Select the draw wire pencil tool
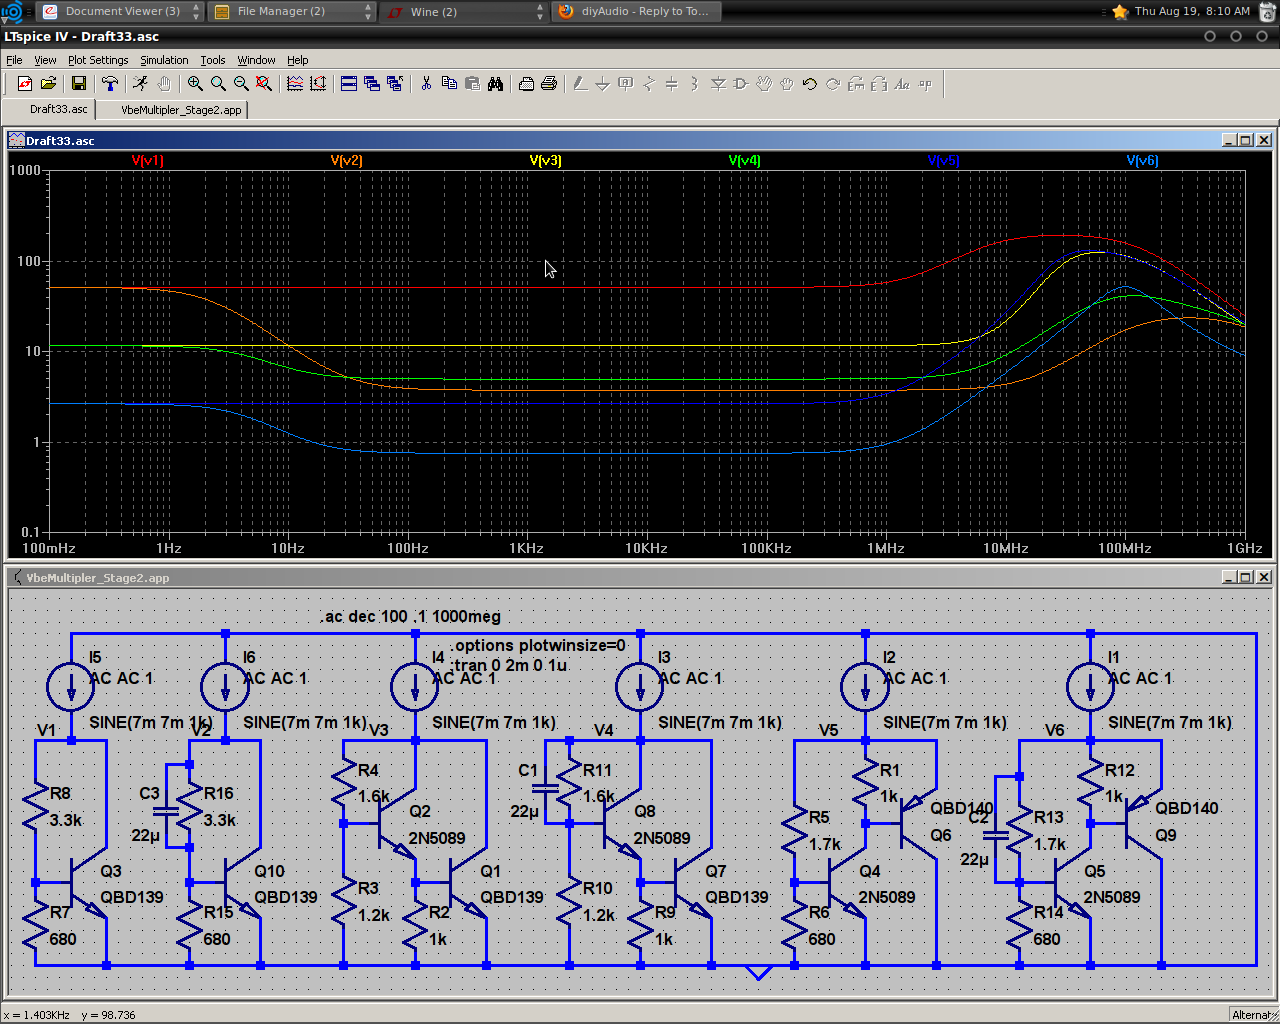1280x1024 pixels. click(x=580, y=84)
